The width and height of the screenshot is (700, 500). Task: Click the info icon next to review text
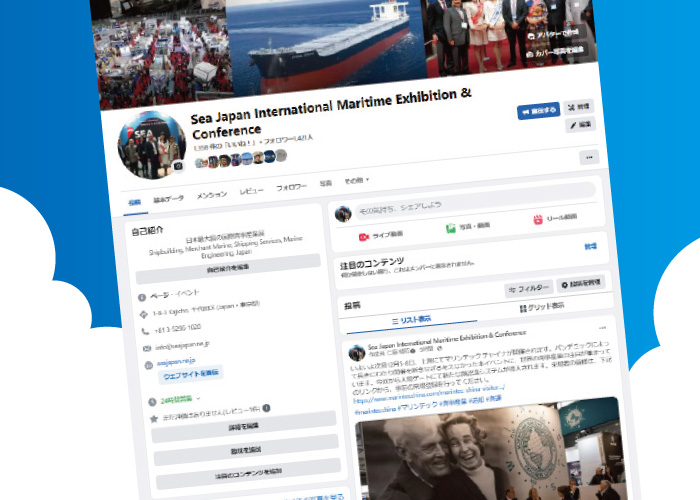coord(267,408)
